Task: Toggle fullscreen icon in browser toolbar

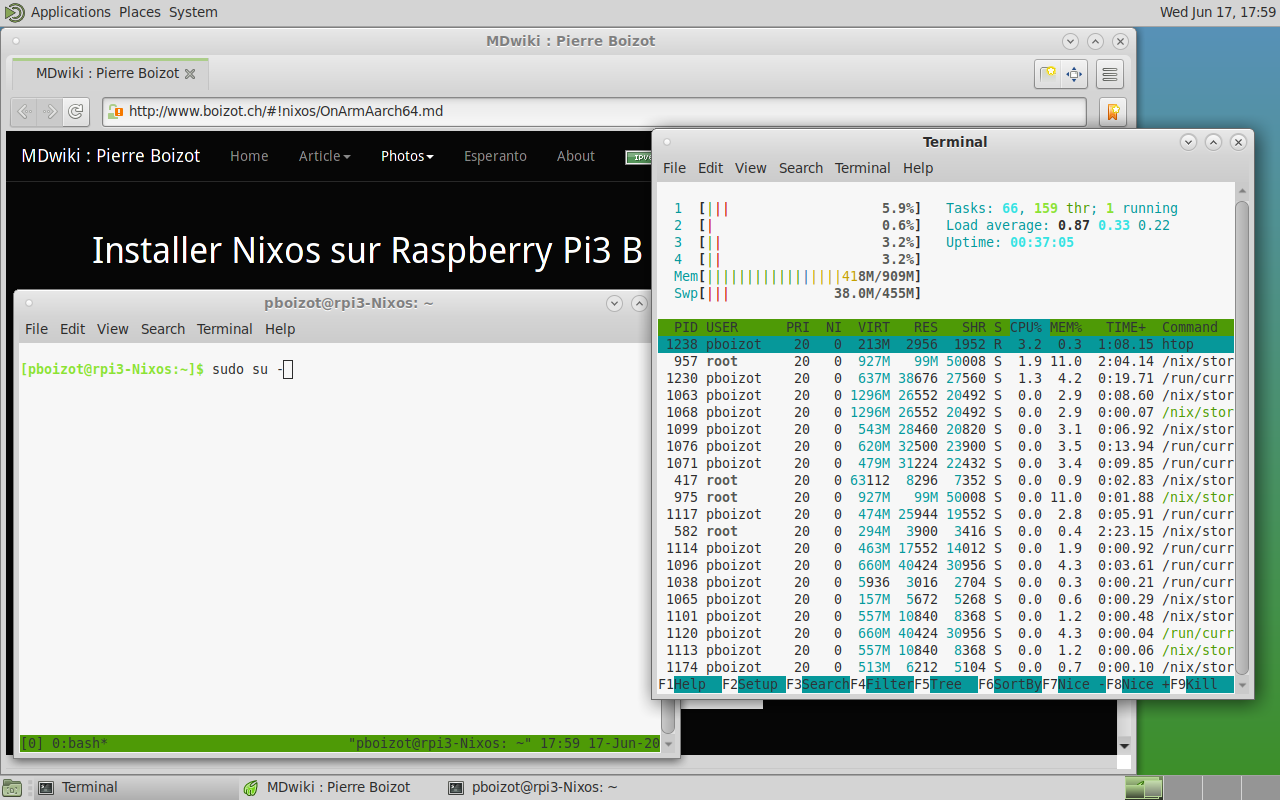Action: (x=1073, y=74)
